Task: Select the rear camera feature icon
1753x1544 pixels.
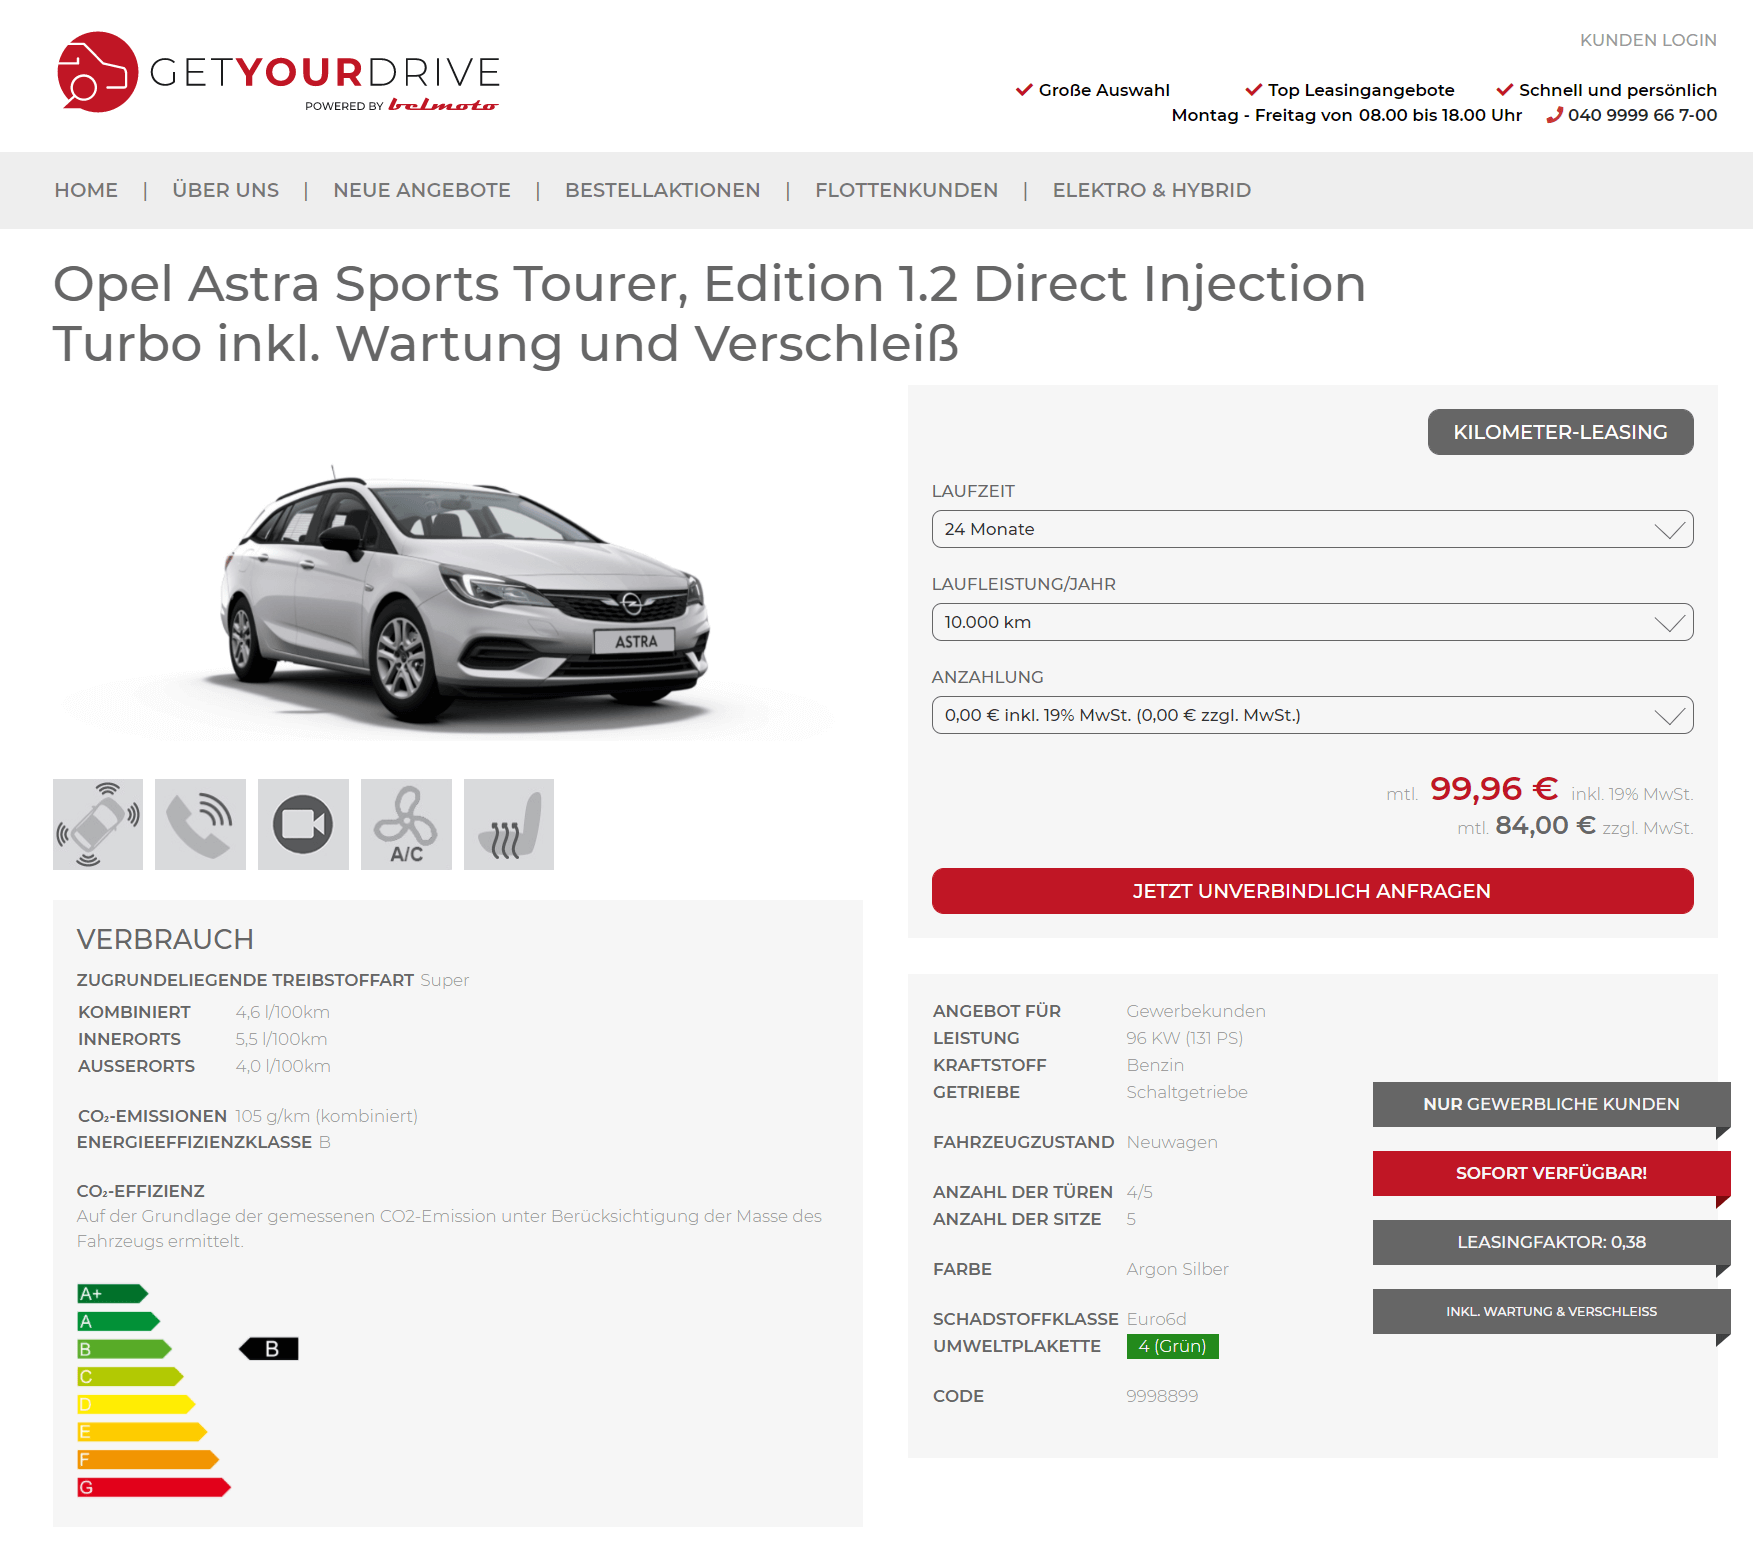Action: pyautogui.click(x=303, y=824)
